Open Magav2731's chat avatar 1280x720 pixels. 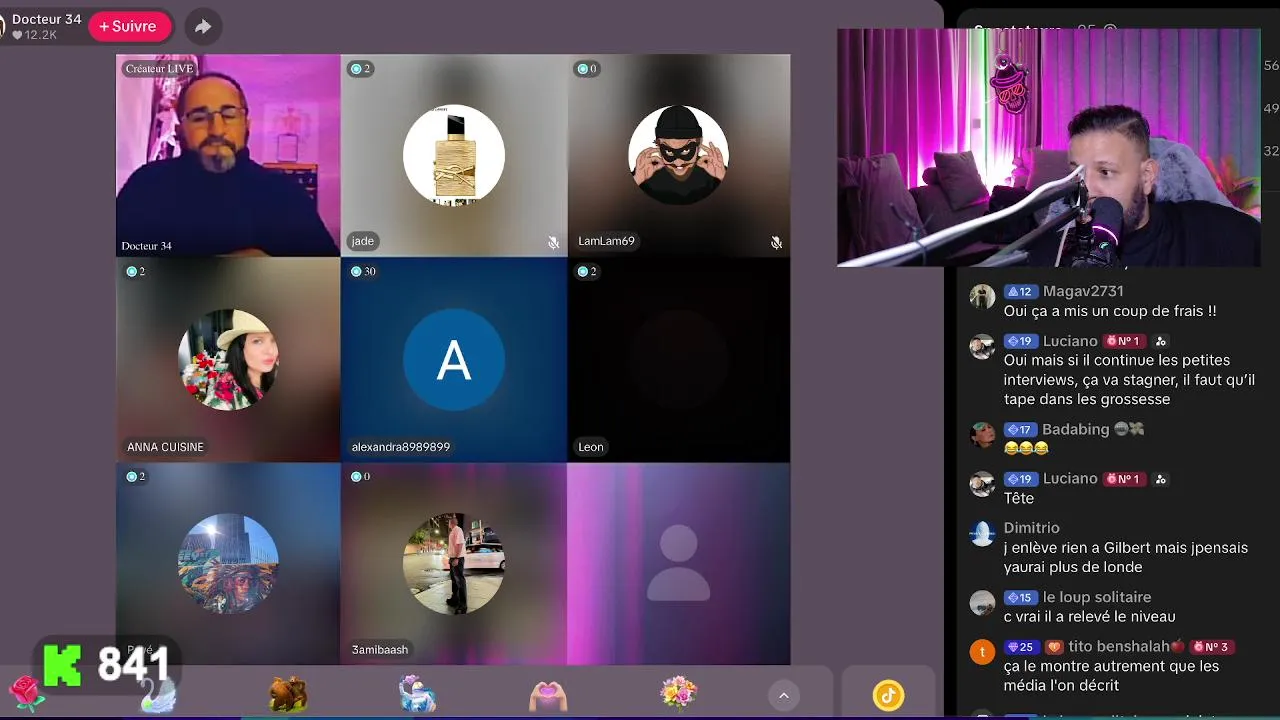(982, 297)
